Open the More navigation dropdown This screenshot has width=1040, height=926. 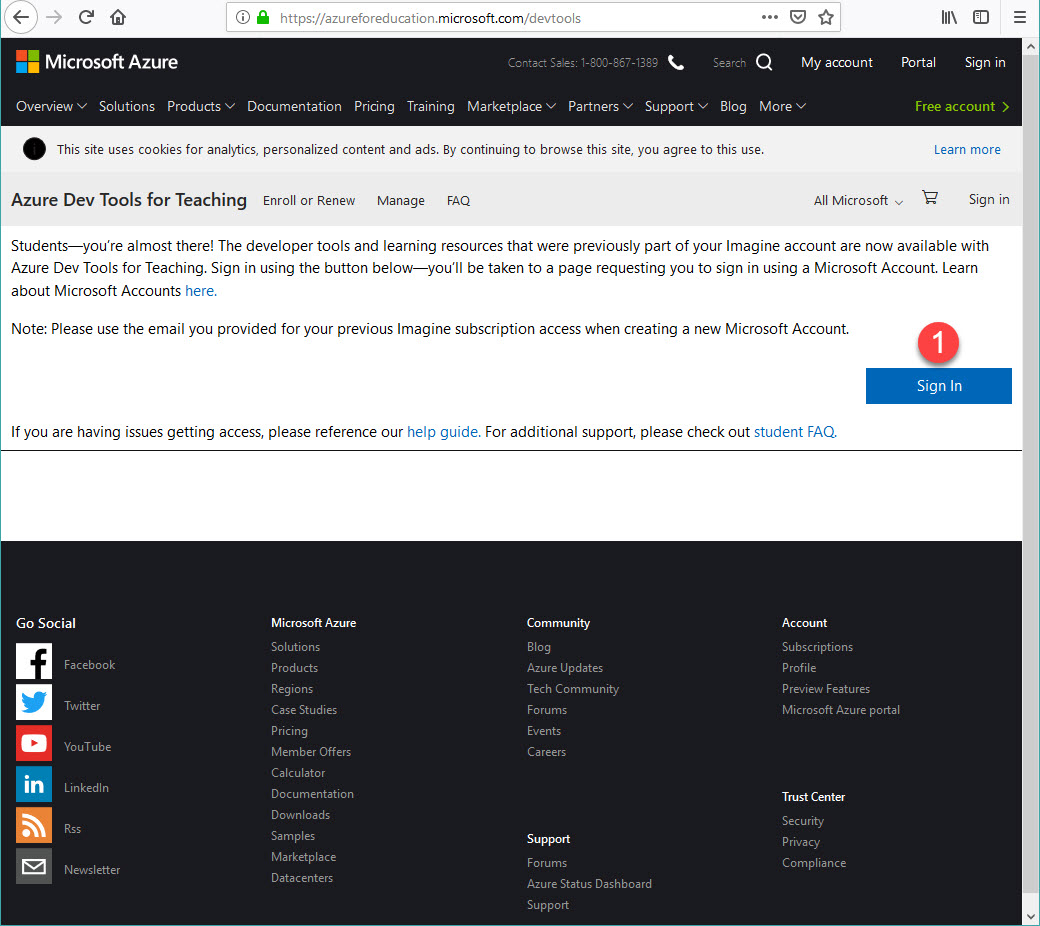pos(782,106)
